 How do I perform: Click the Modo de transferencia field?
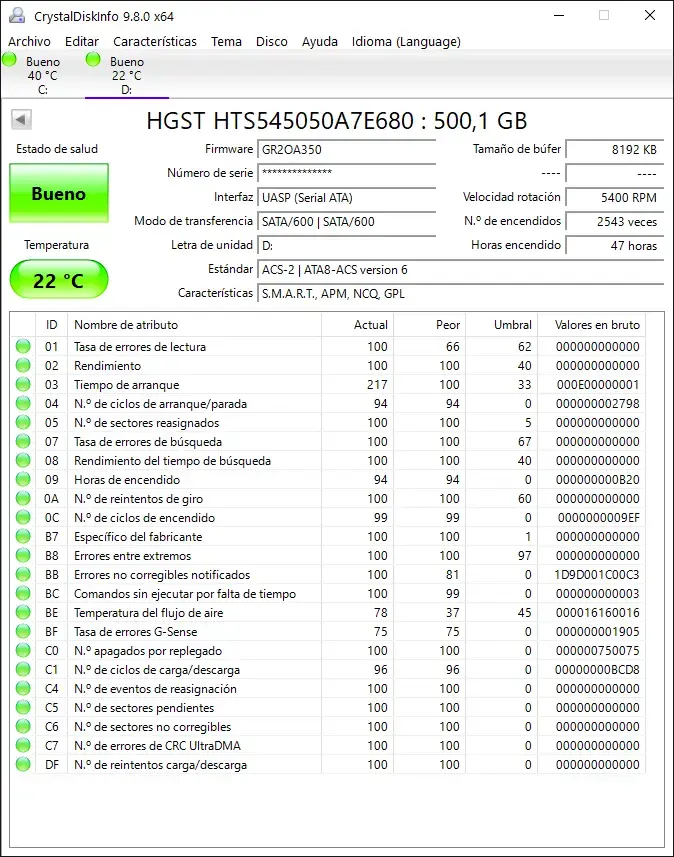coord(347,221)
